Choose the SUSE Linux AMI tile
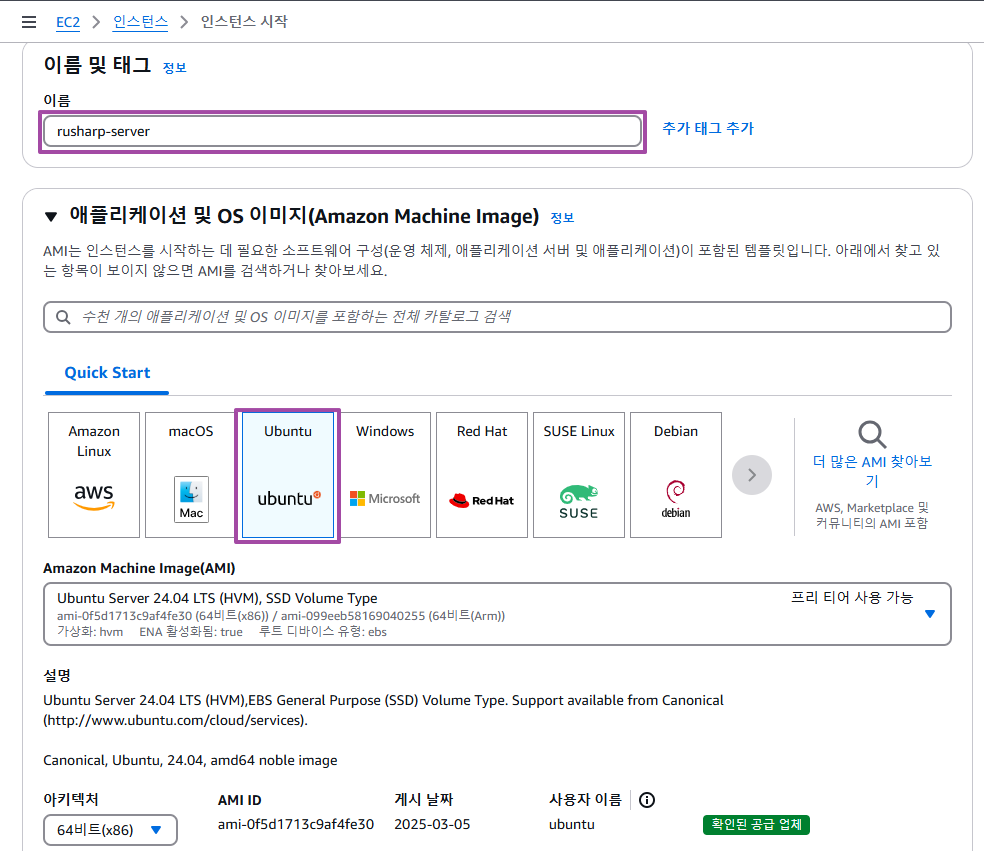This screenshot has height=851, width=984. (x=579, y=474)
